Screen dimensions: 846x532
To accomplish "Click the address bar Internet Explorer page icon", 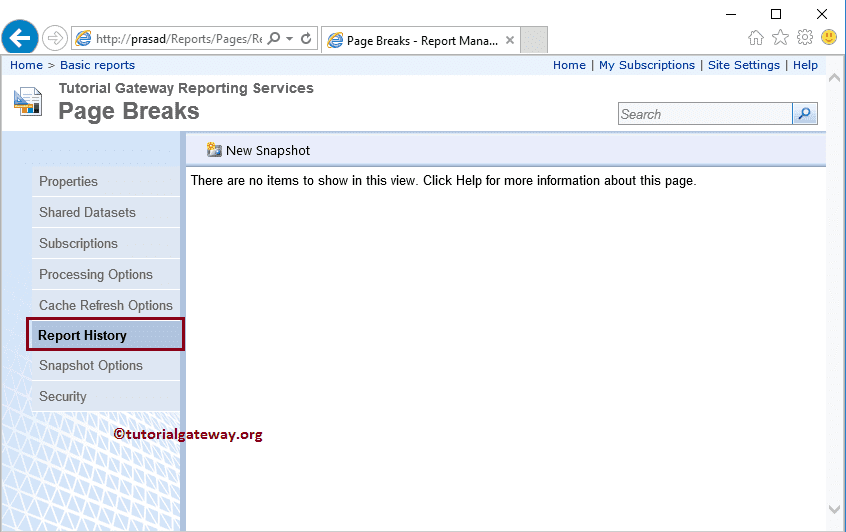I will [83, 38].
